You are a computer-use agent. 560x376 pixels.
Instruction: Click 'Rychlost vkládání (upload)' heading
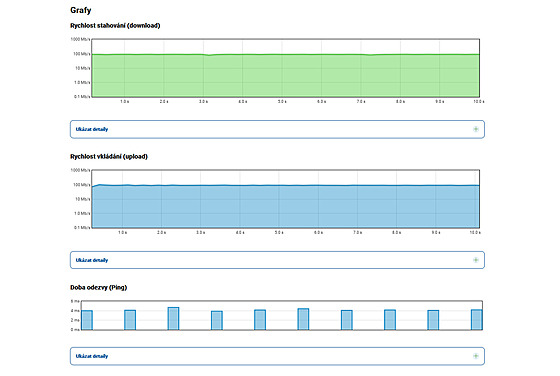click(x=109, y=156)
